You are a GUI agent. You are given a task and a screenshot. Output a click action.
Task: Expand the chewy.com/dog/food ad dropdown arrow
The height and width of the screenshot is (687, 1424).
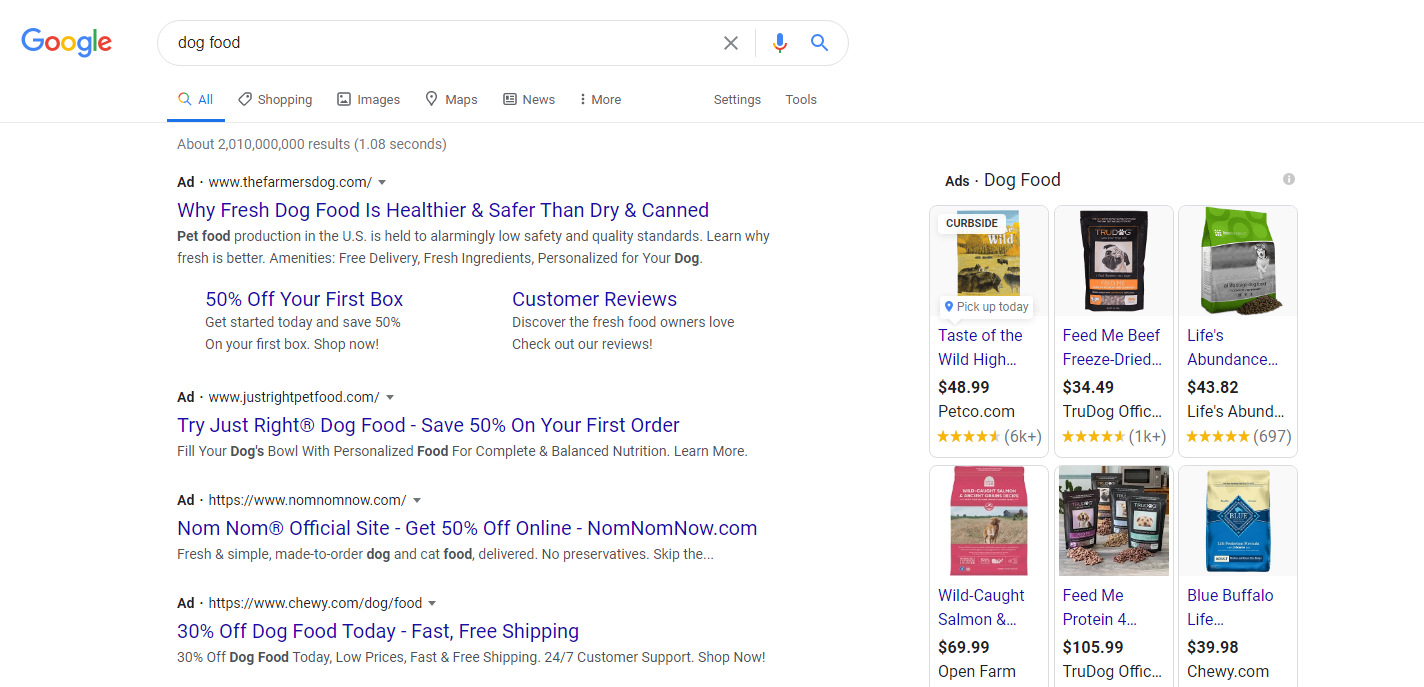click(x=432, y=603)
